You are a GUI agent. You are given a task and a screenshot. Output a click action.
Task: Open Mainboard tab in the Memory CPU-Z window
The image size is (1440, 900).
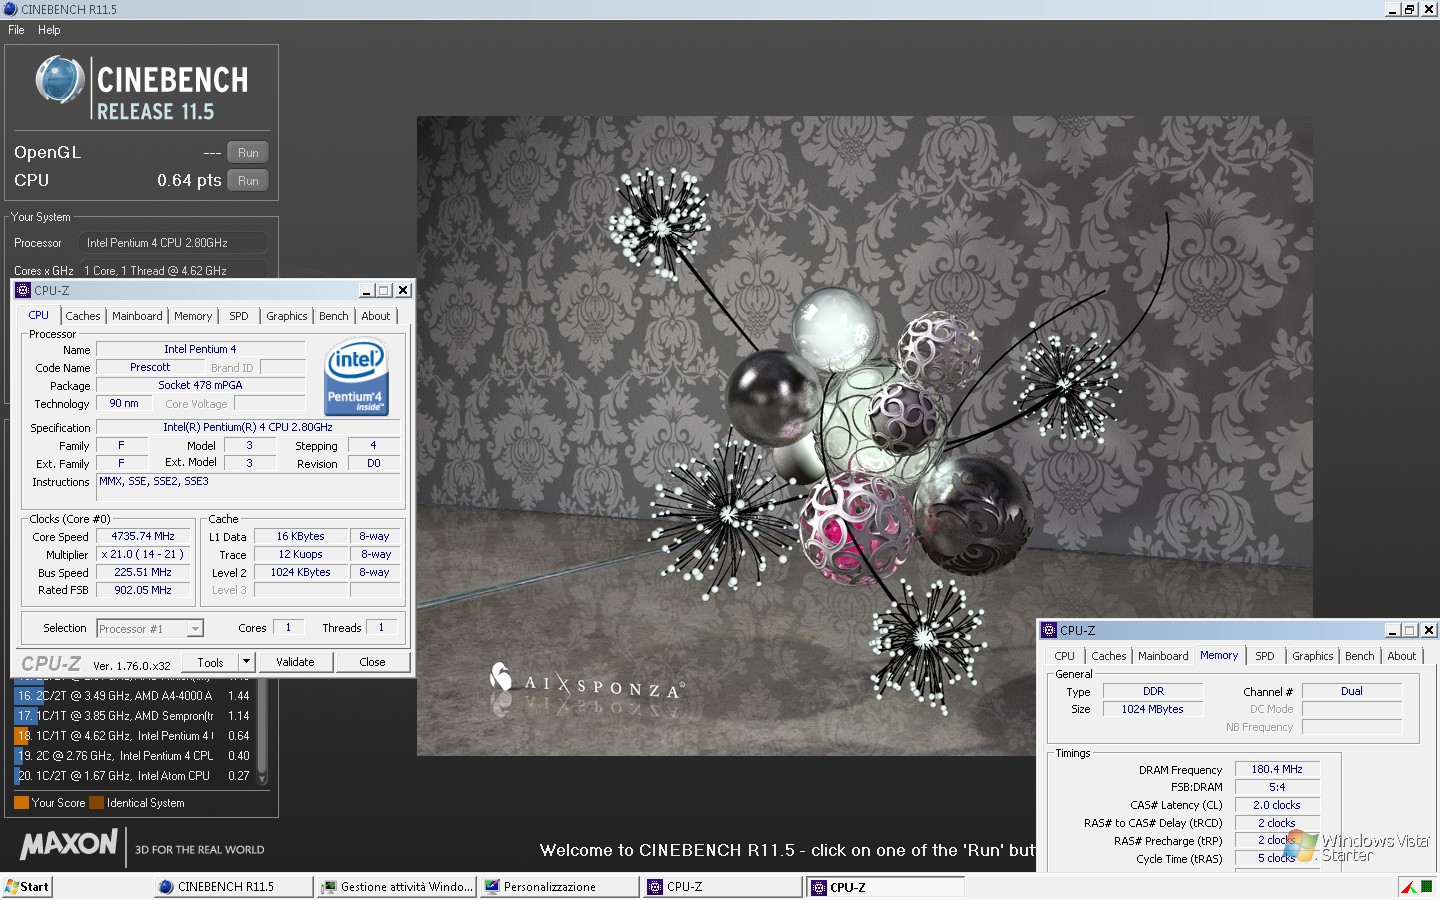[x=1163, y=656]
